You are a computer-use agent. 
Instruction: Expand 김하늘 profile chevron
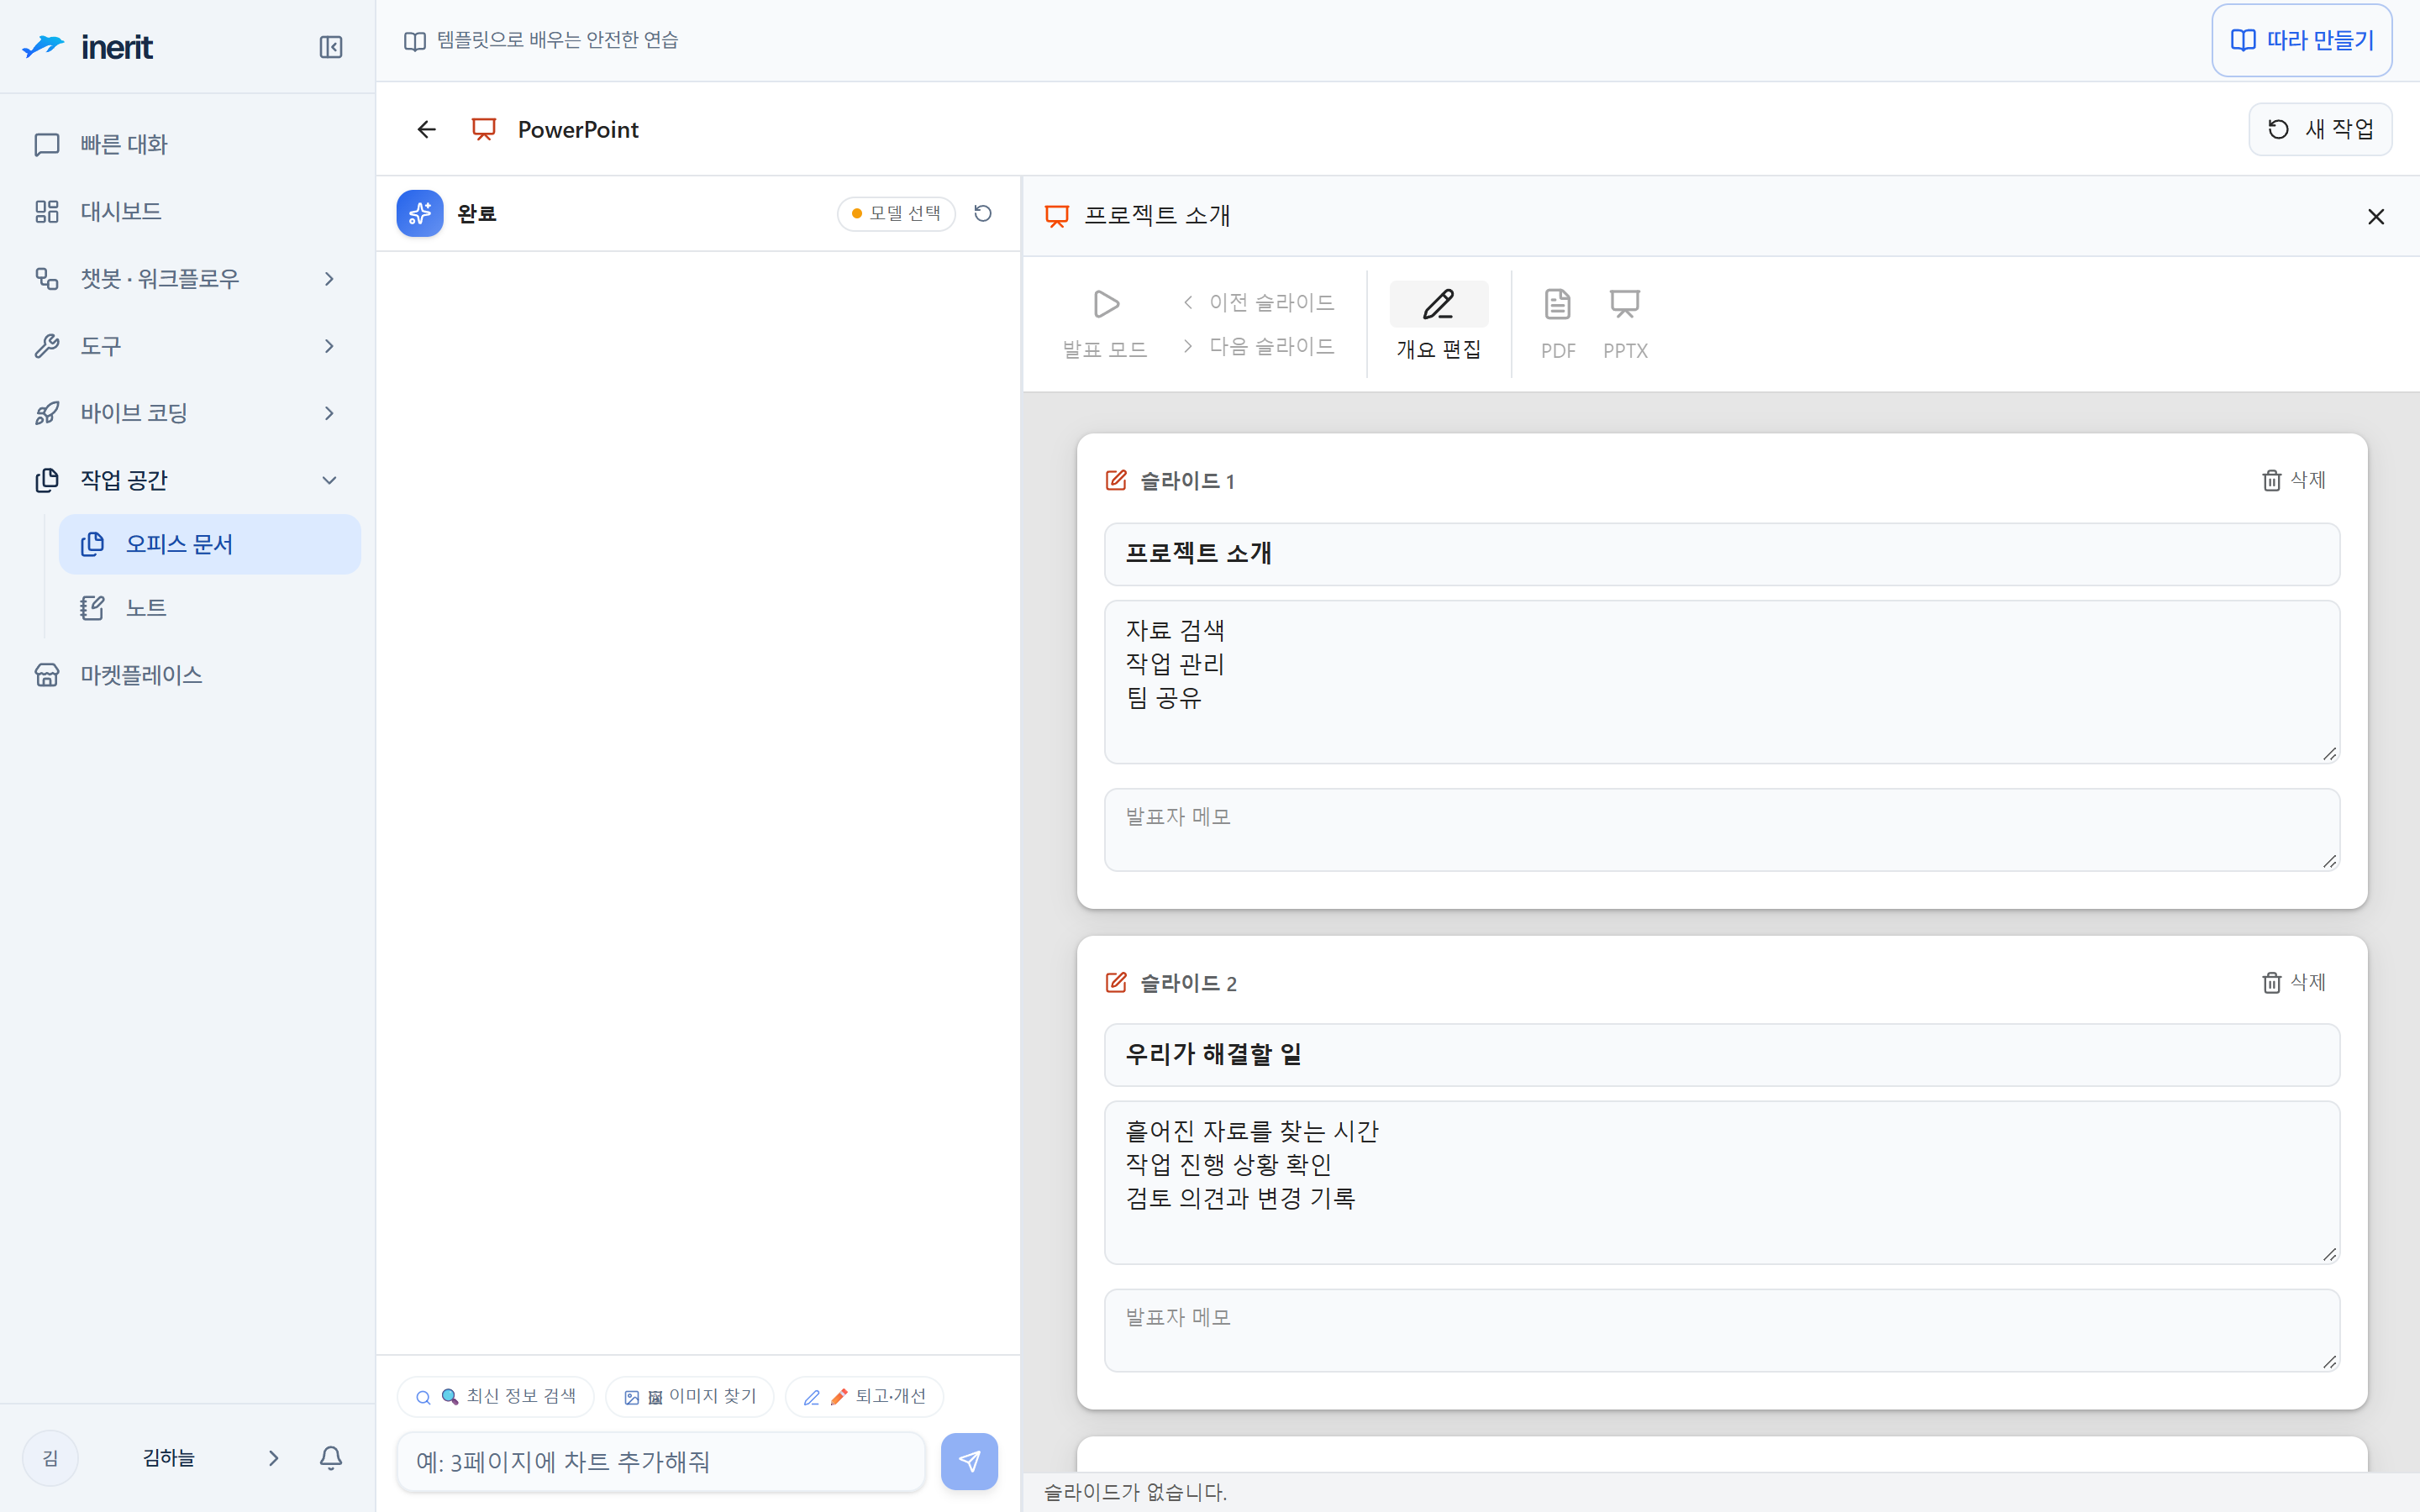[273, 1458]
